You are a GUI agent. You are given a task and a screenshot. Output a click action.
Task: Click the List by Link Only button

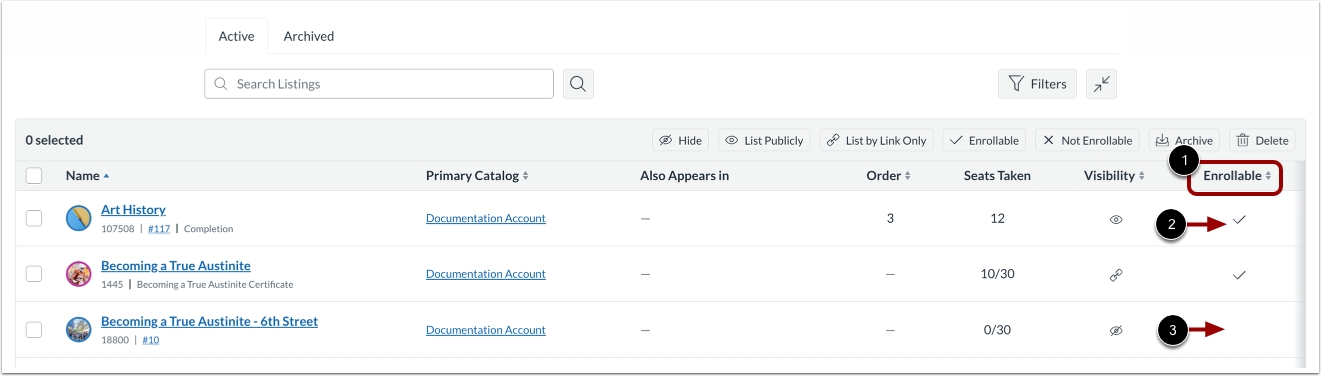877,140
